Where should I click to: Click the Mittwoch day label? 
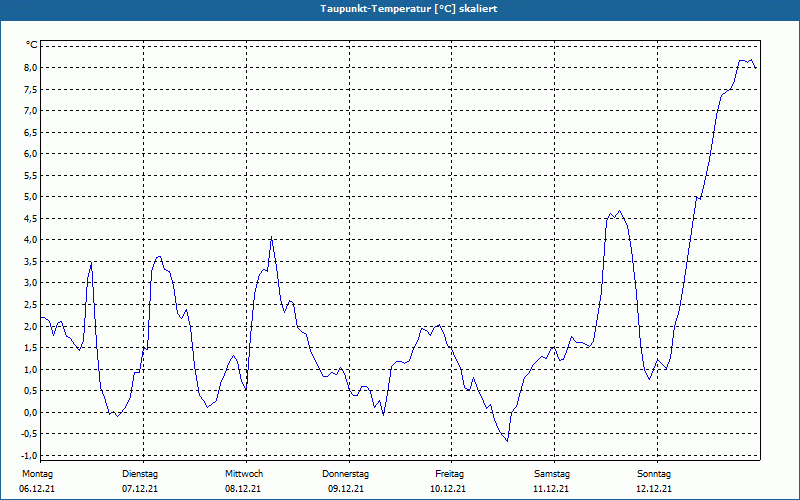(244, 474)
